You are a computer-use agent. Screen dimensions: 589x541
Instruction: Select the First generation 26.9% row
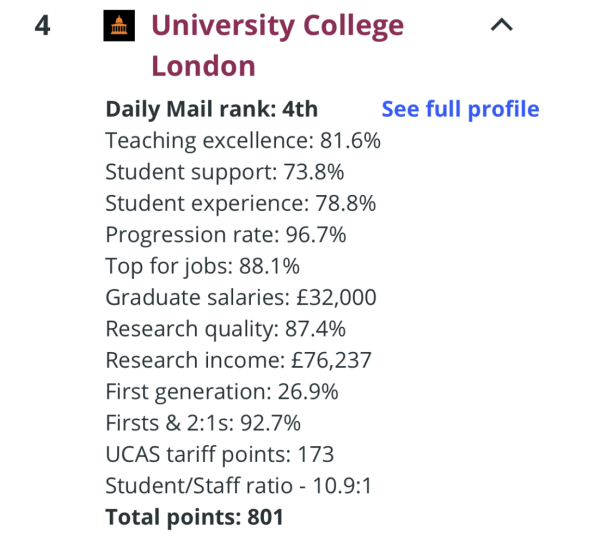pos(222,392)
